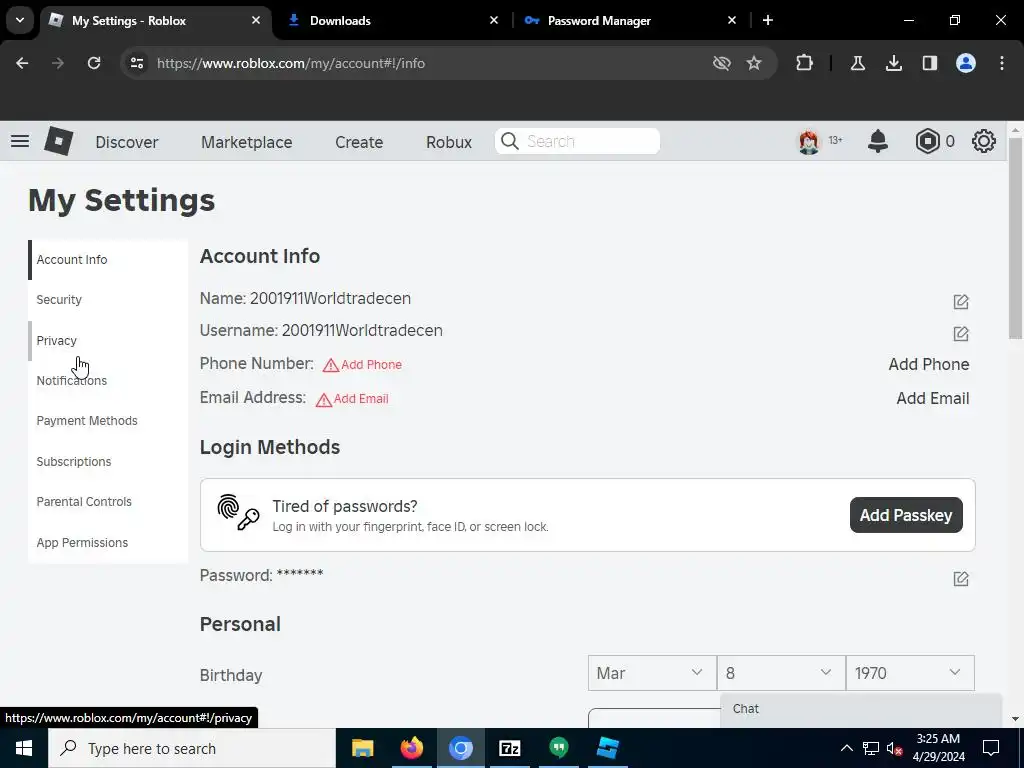Open the Parental Controls settings section
This screenshot has width=1024, height=768.
pos(108,502)
